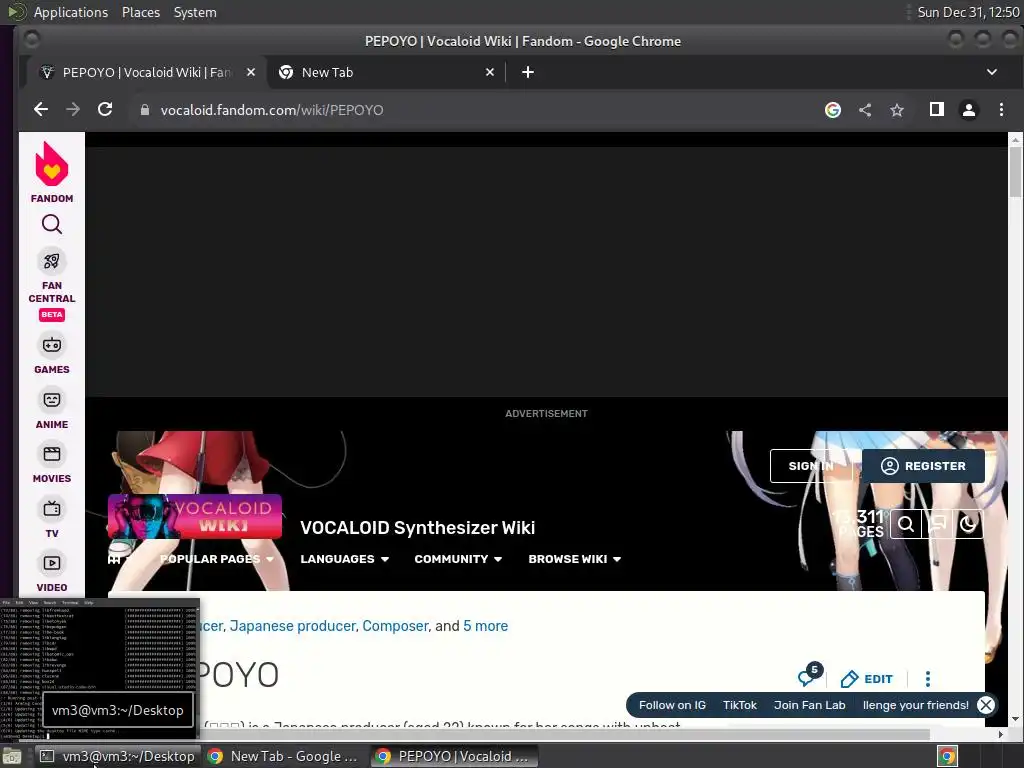Open Chrome three-dot menu
Screen dimensions: 1024x768
1001,110
